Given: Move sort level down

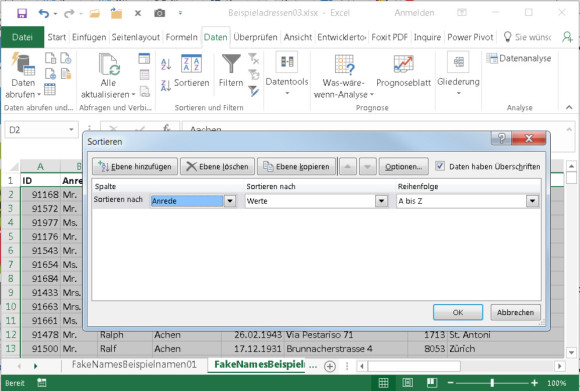Looking at the screenshot, I should point(367,166).
